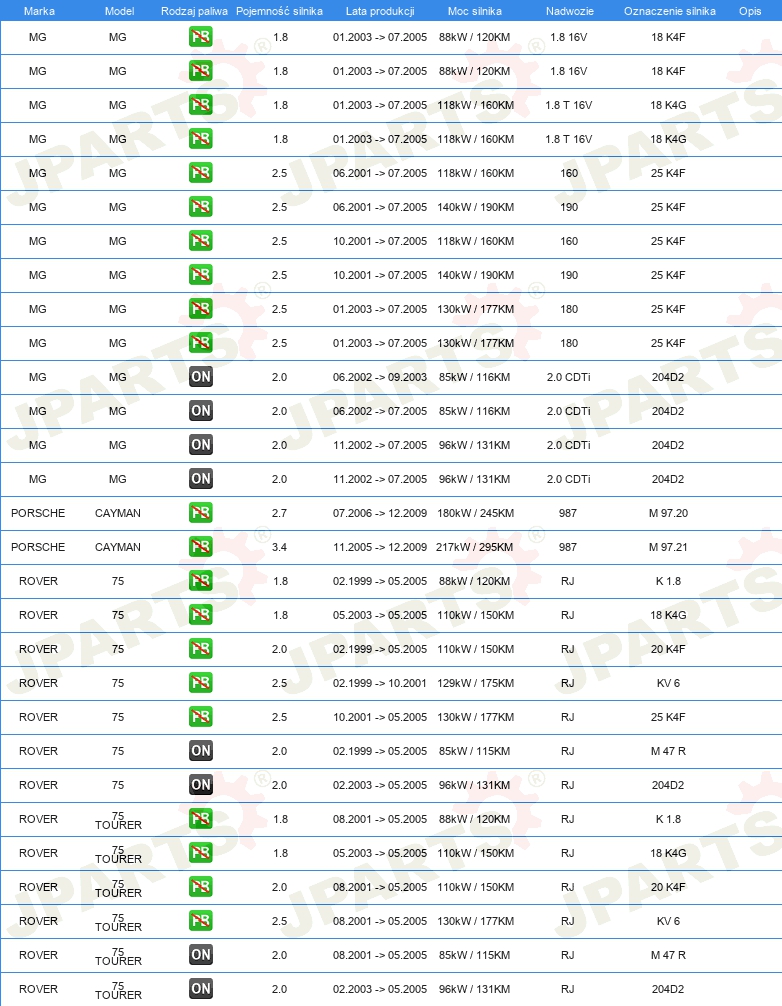This screenshot has height=1006, width=782.
Task: Click ON diesel icon in Rover 75 02.1999 M 47 R row
Action: pos(201,751)
